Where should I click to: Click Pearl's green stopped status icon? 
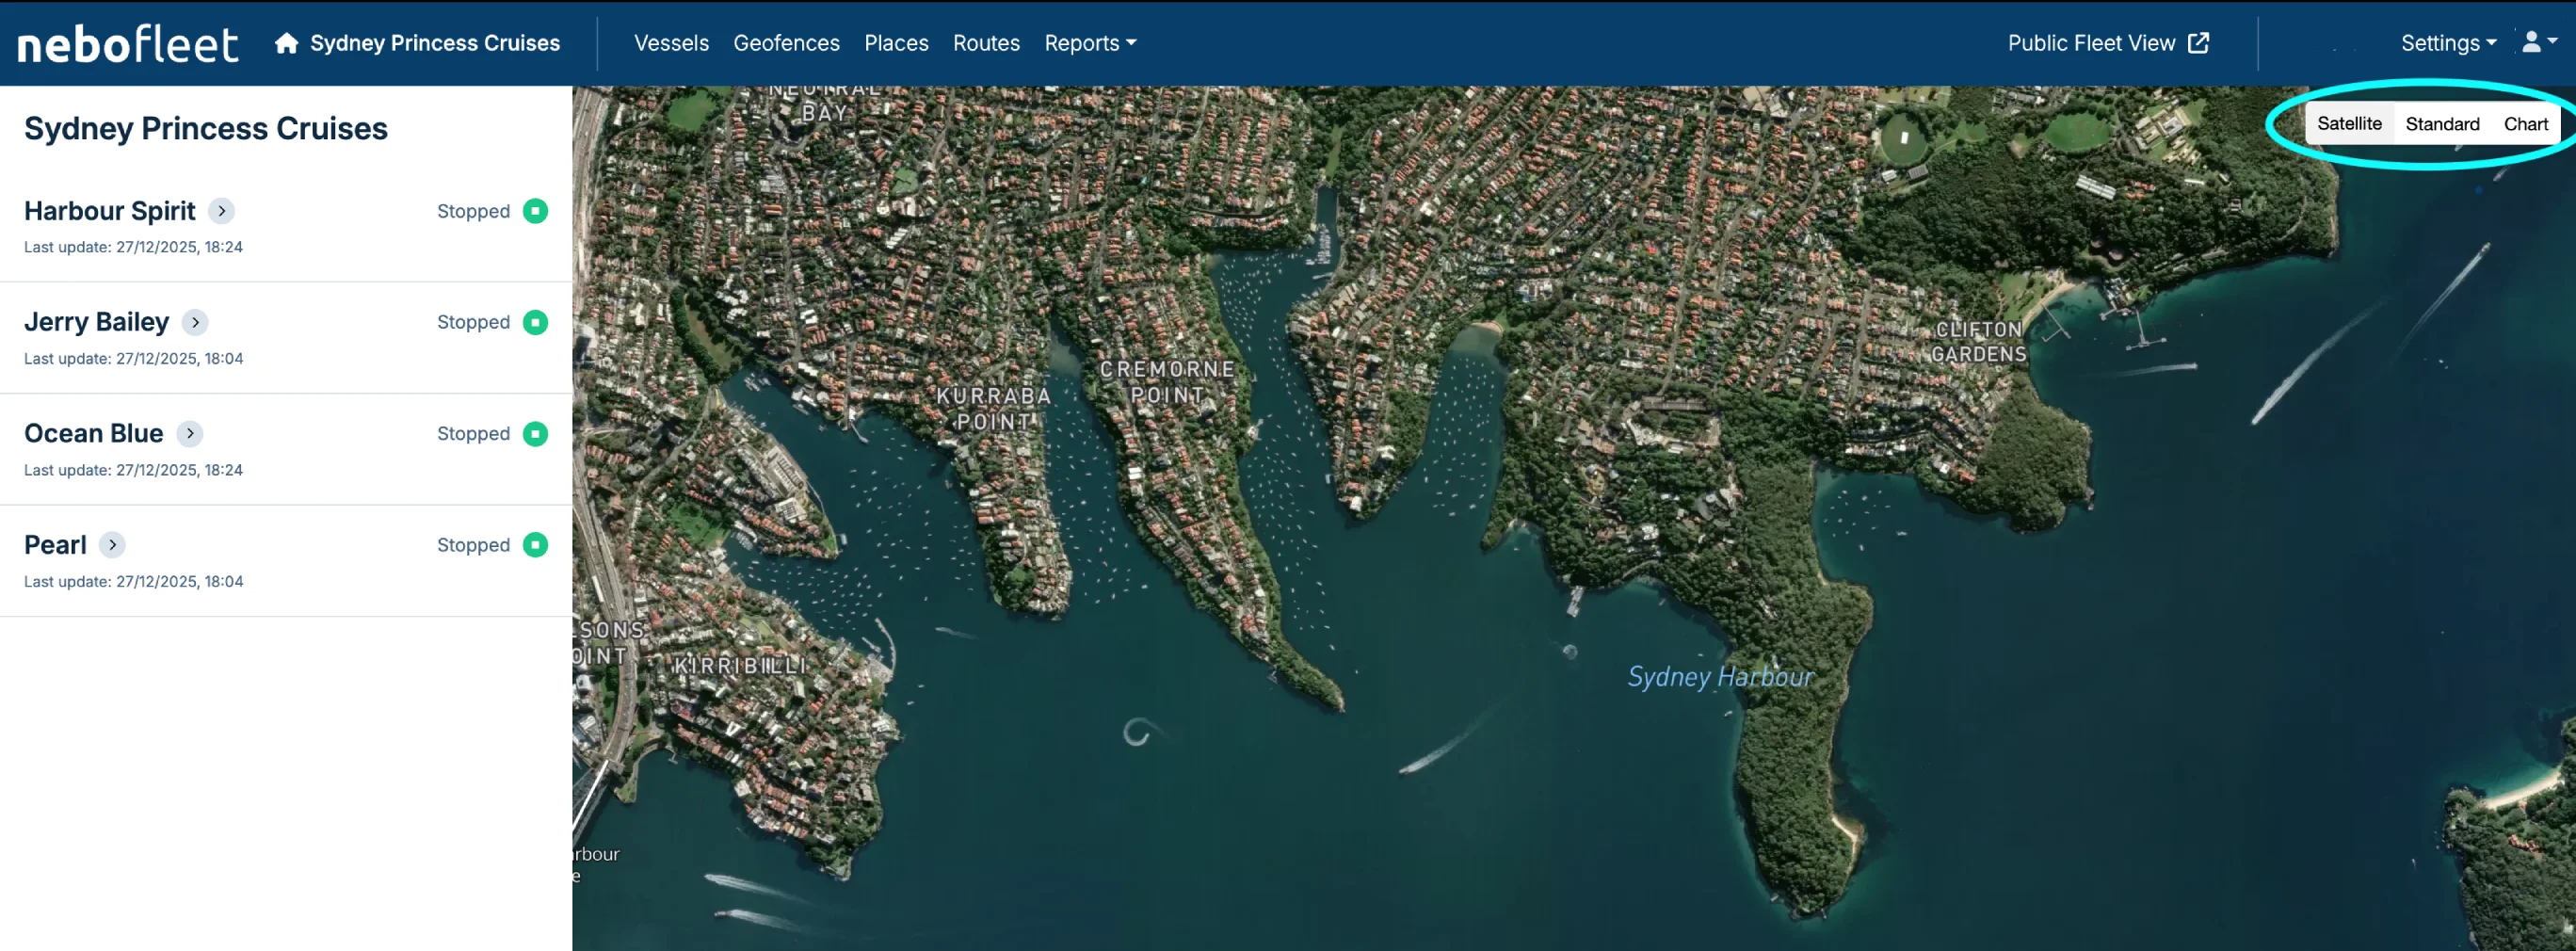[536, 545]
